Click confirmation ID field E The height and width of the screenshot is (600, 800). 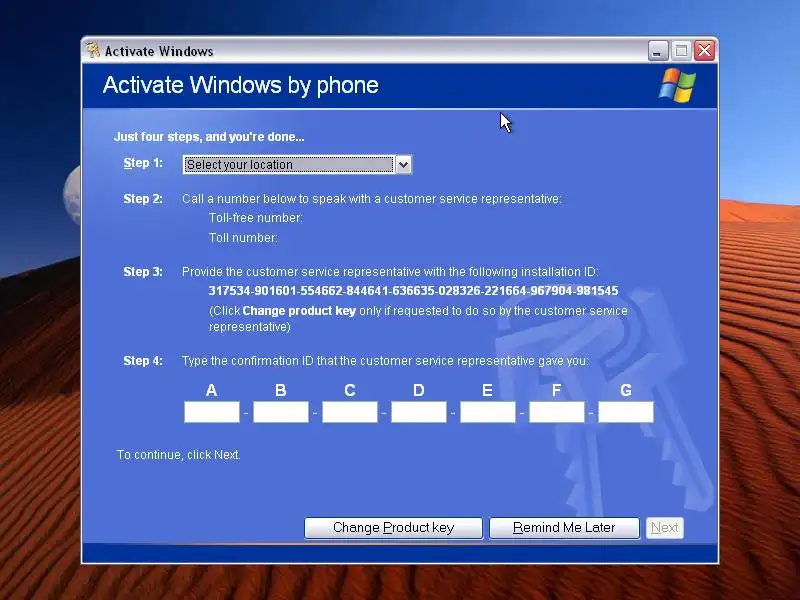(488, 412)
